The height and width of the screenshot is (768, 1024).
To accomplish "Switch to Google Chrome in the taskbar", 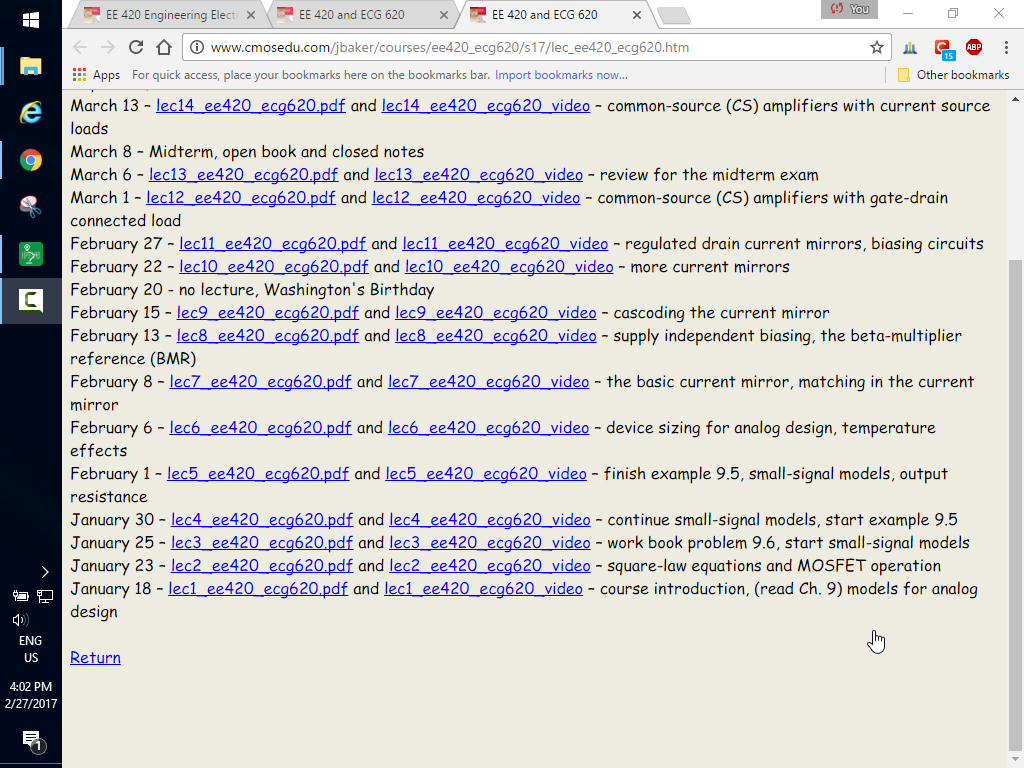I will 31,160.
